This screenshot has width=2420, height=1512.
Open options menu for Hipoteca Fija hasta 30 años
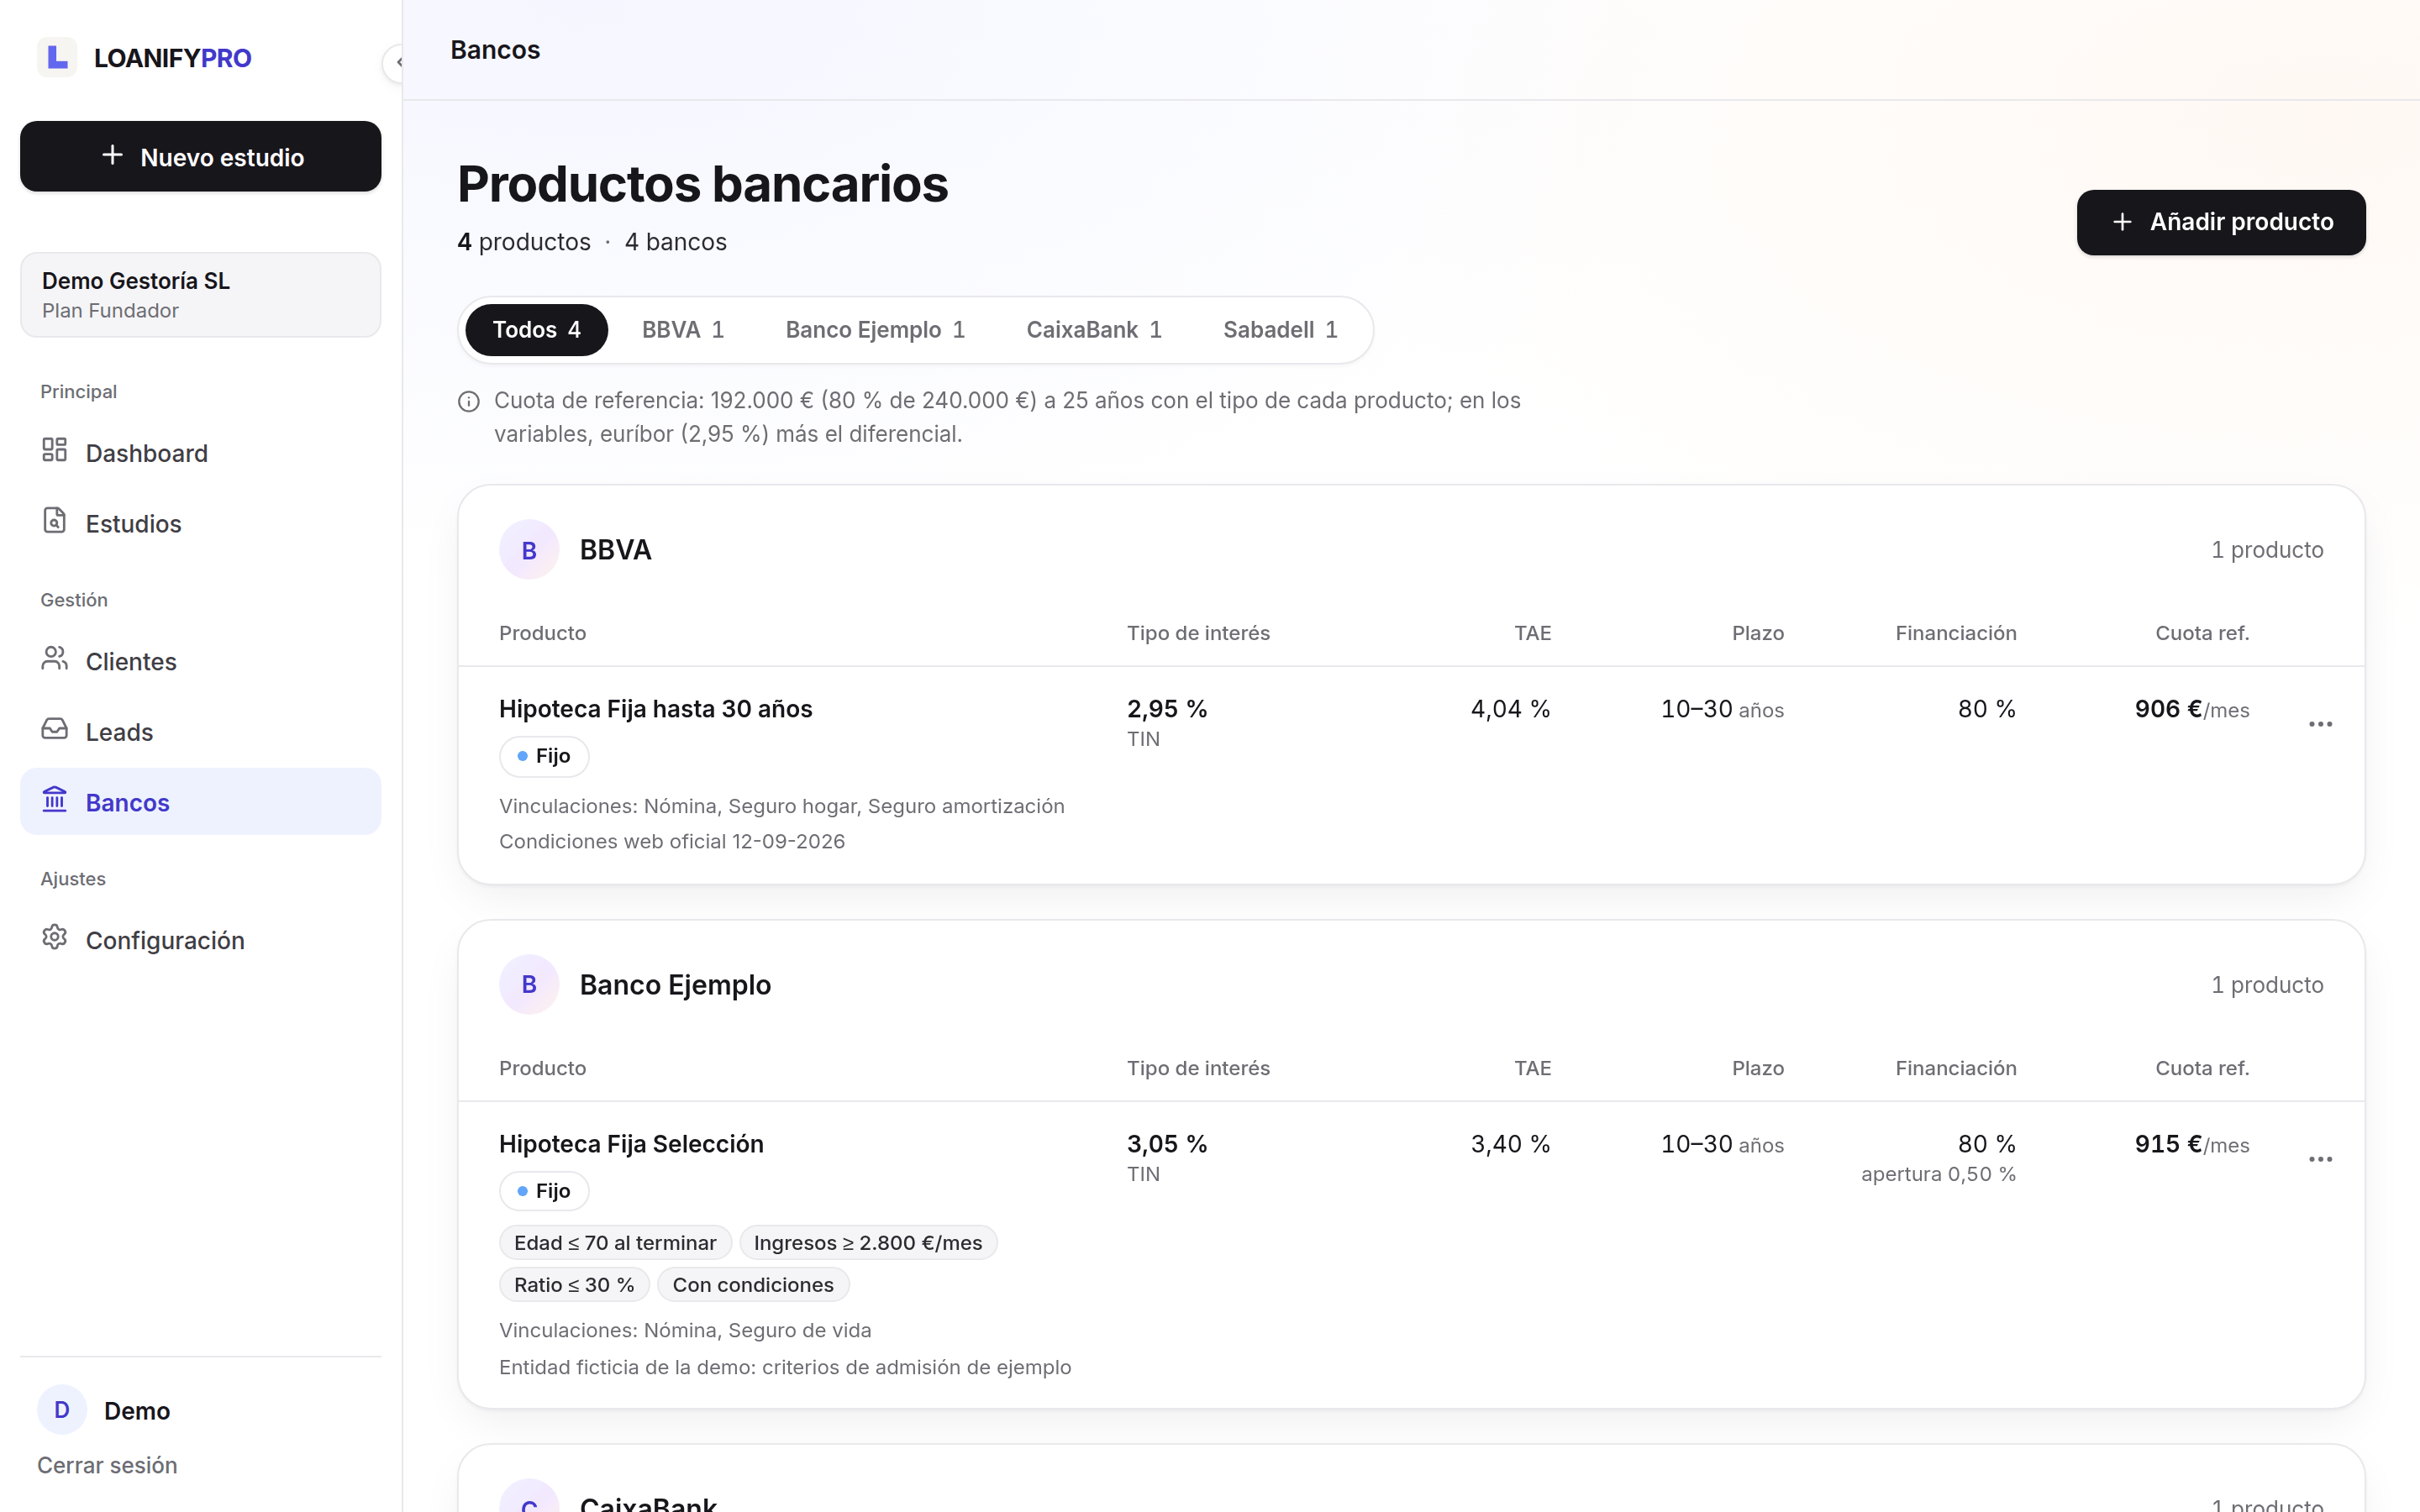(x=2320, y=724)
